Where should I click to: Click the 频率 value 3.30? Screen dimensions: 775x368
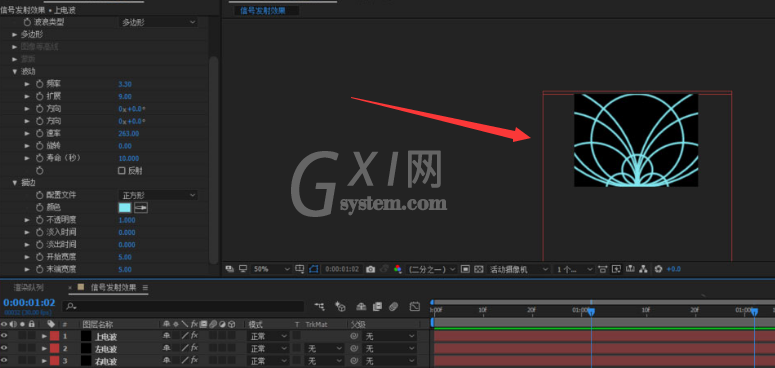coord(125,84)
